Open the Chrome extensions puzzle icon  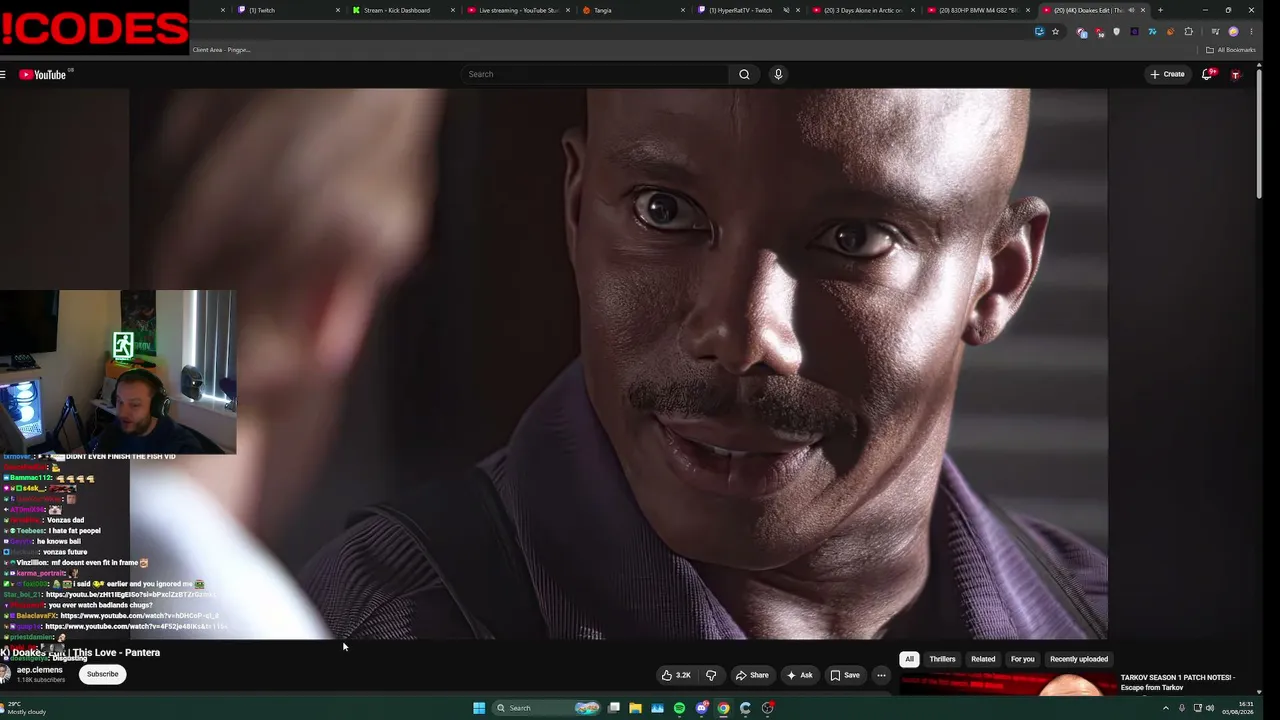pyautogui.click(x=1189, y=32)
